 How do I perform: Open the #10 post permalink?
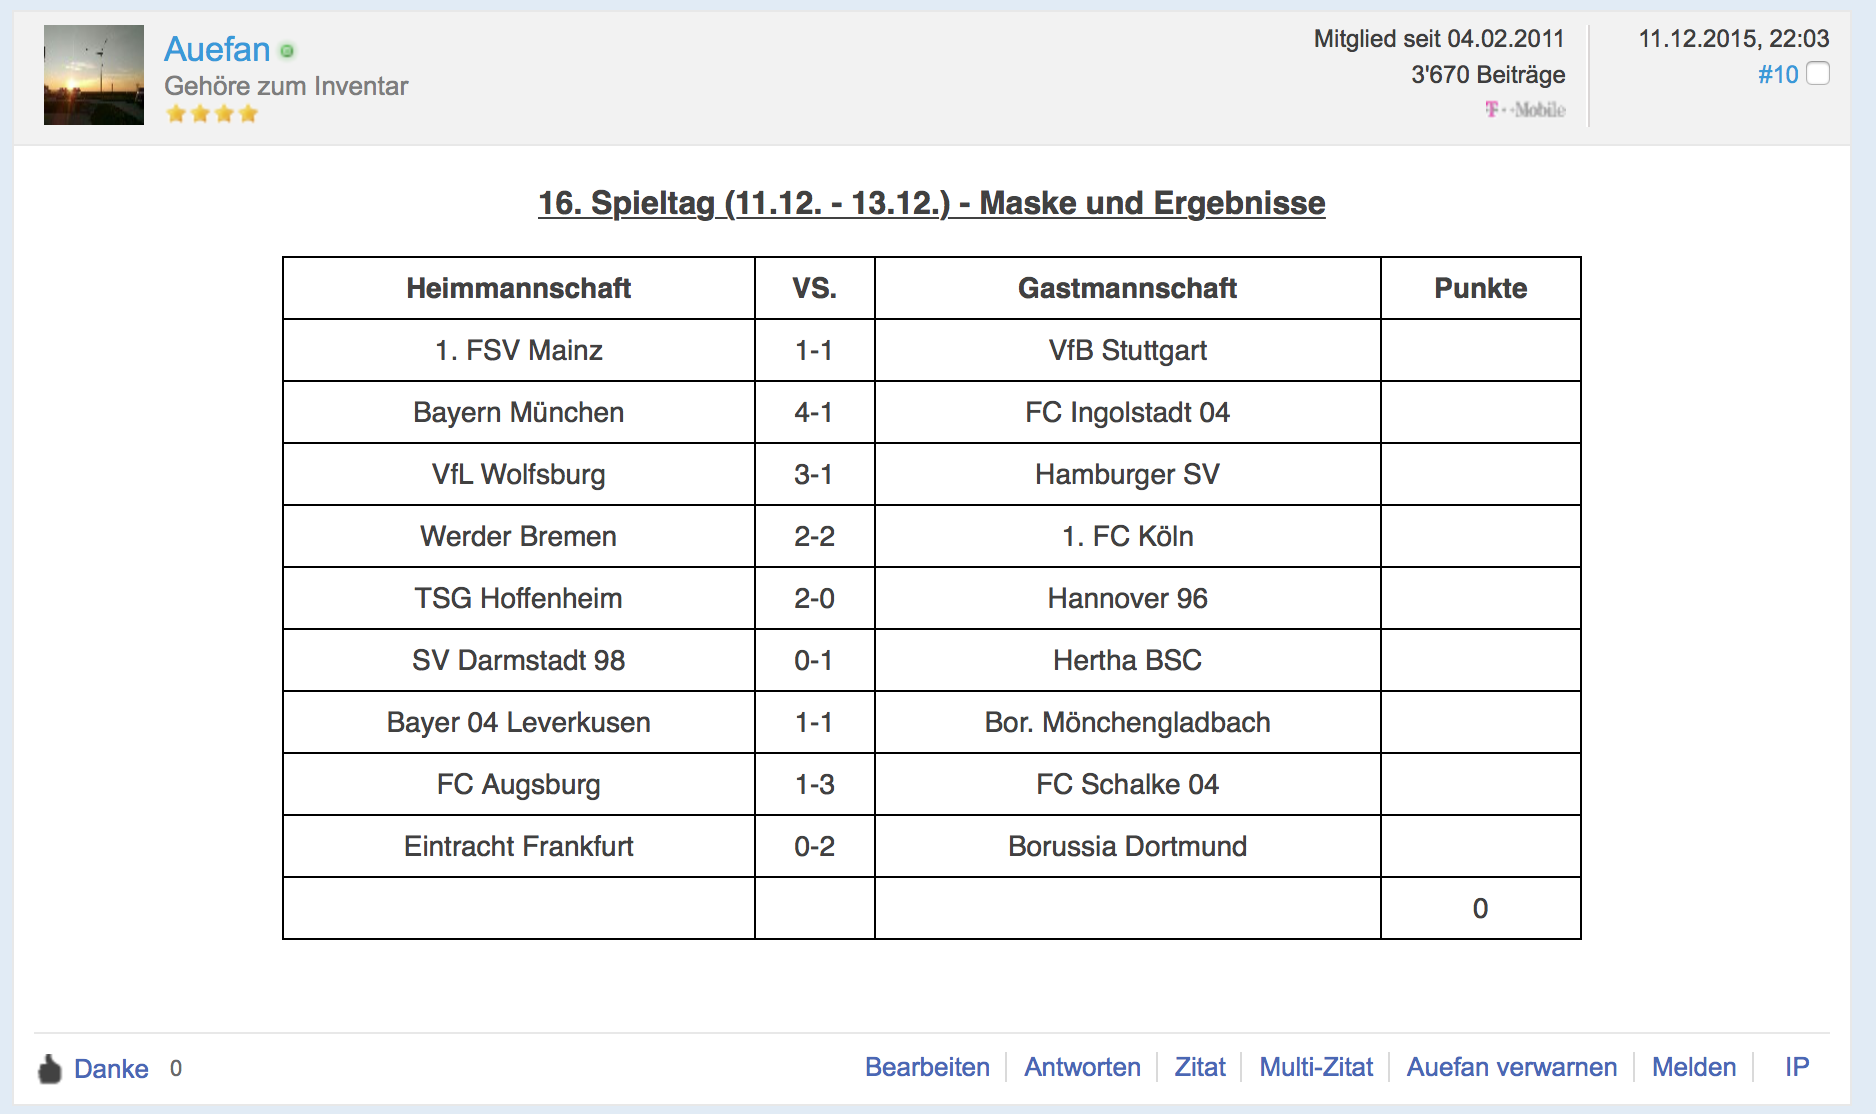[1778, 75]
